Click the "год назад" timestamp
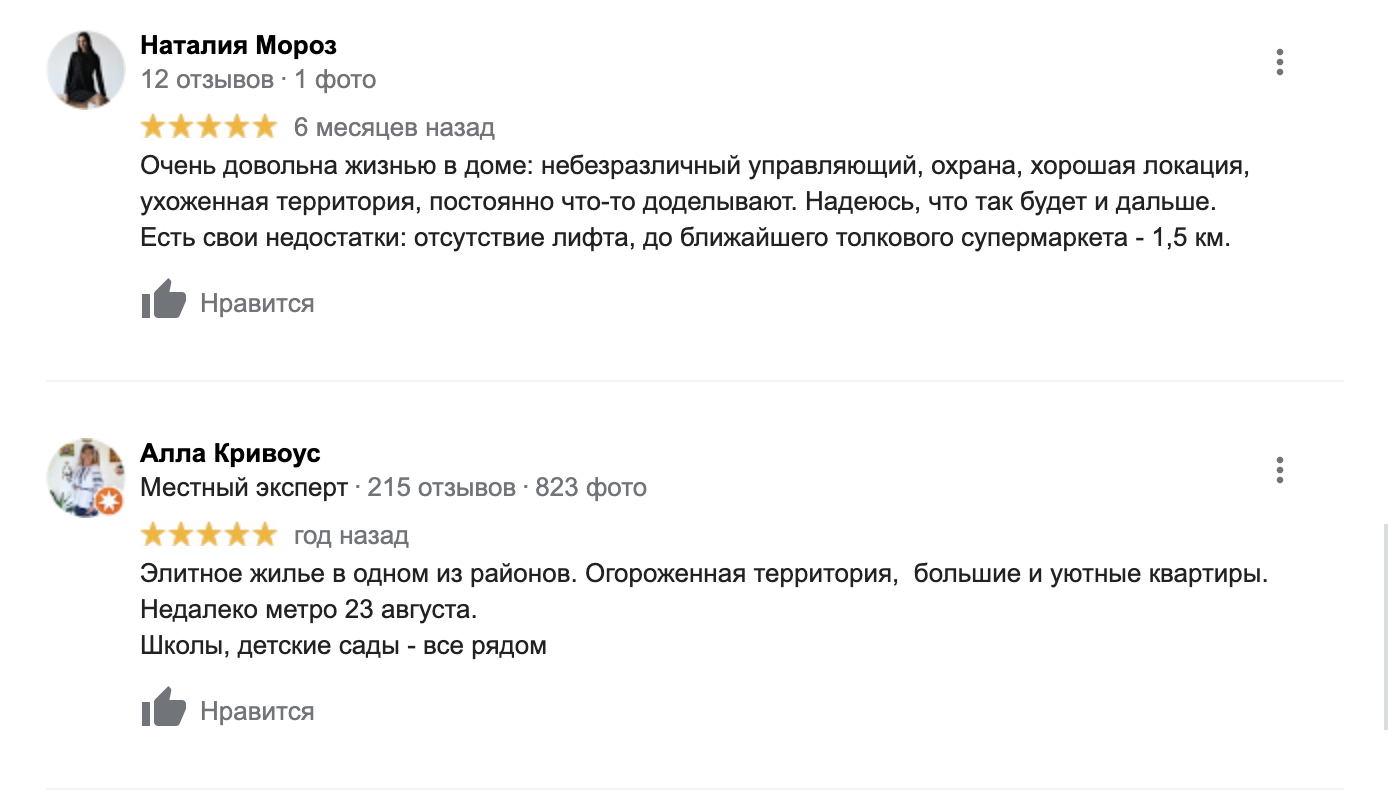This screenshot has width=1388, height=796. point(351,536)
